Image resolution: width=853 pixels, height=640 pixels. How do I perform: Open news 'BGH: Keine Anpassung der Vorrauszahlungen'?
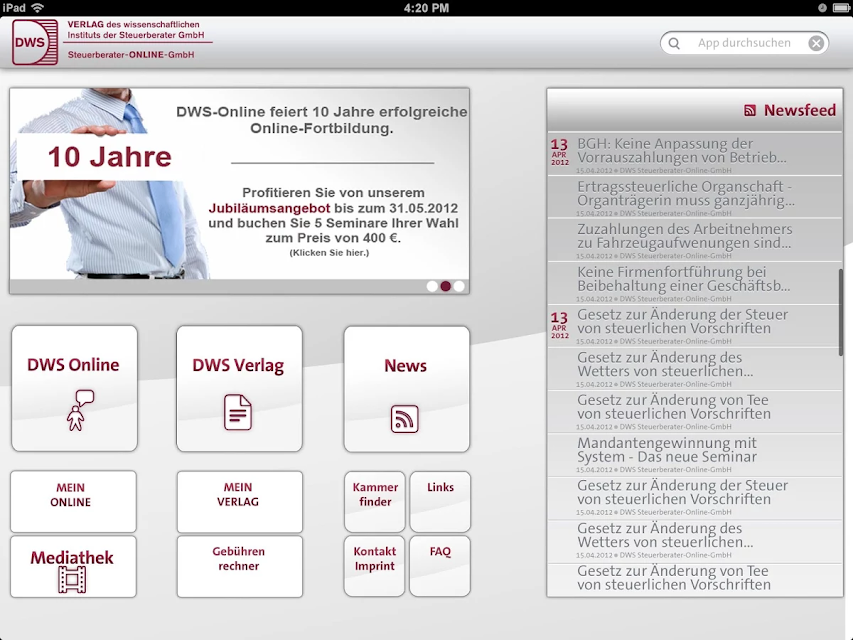coord(695,154)
